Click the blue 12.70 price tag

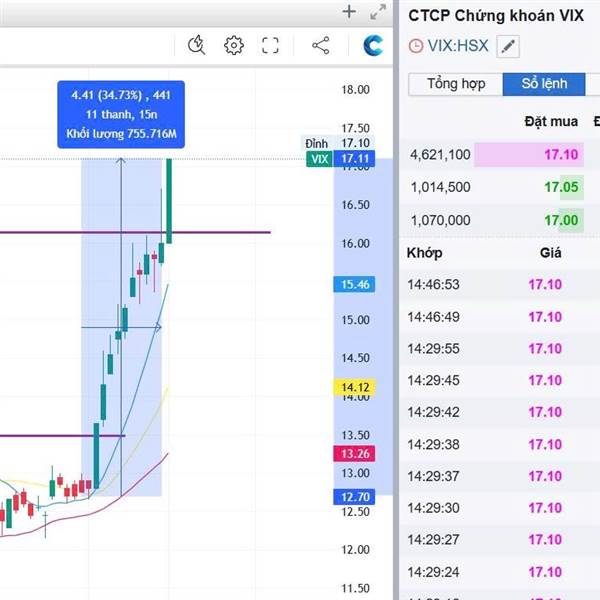click(x=354, y=497)
